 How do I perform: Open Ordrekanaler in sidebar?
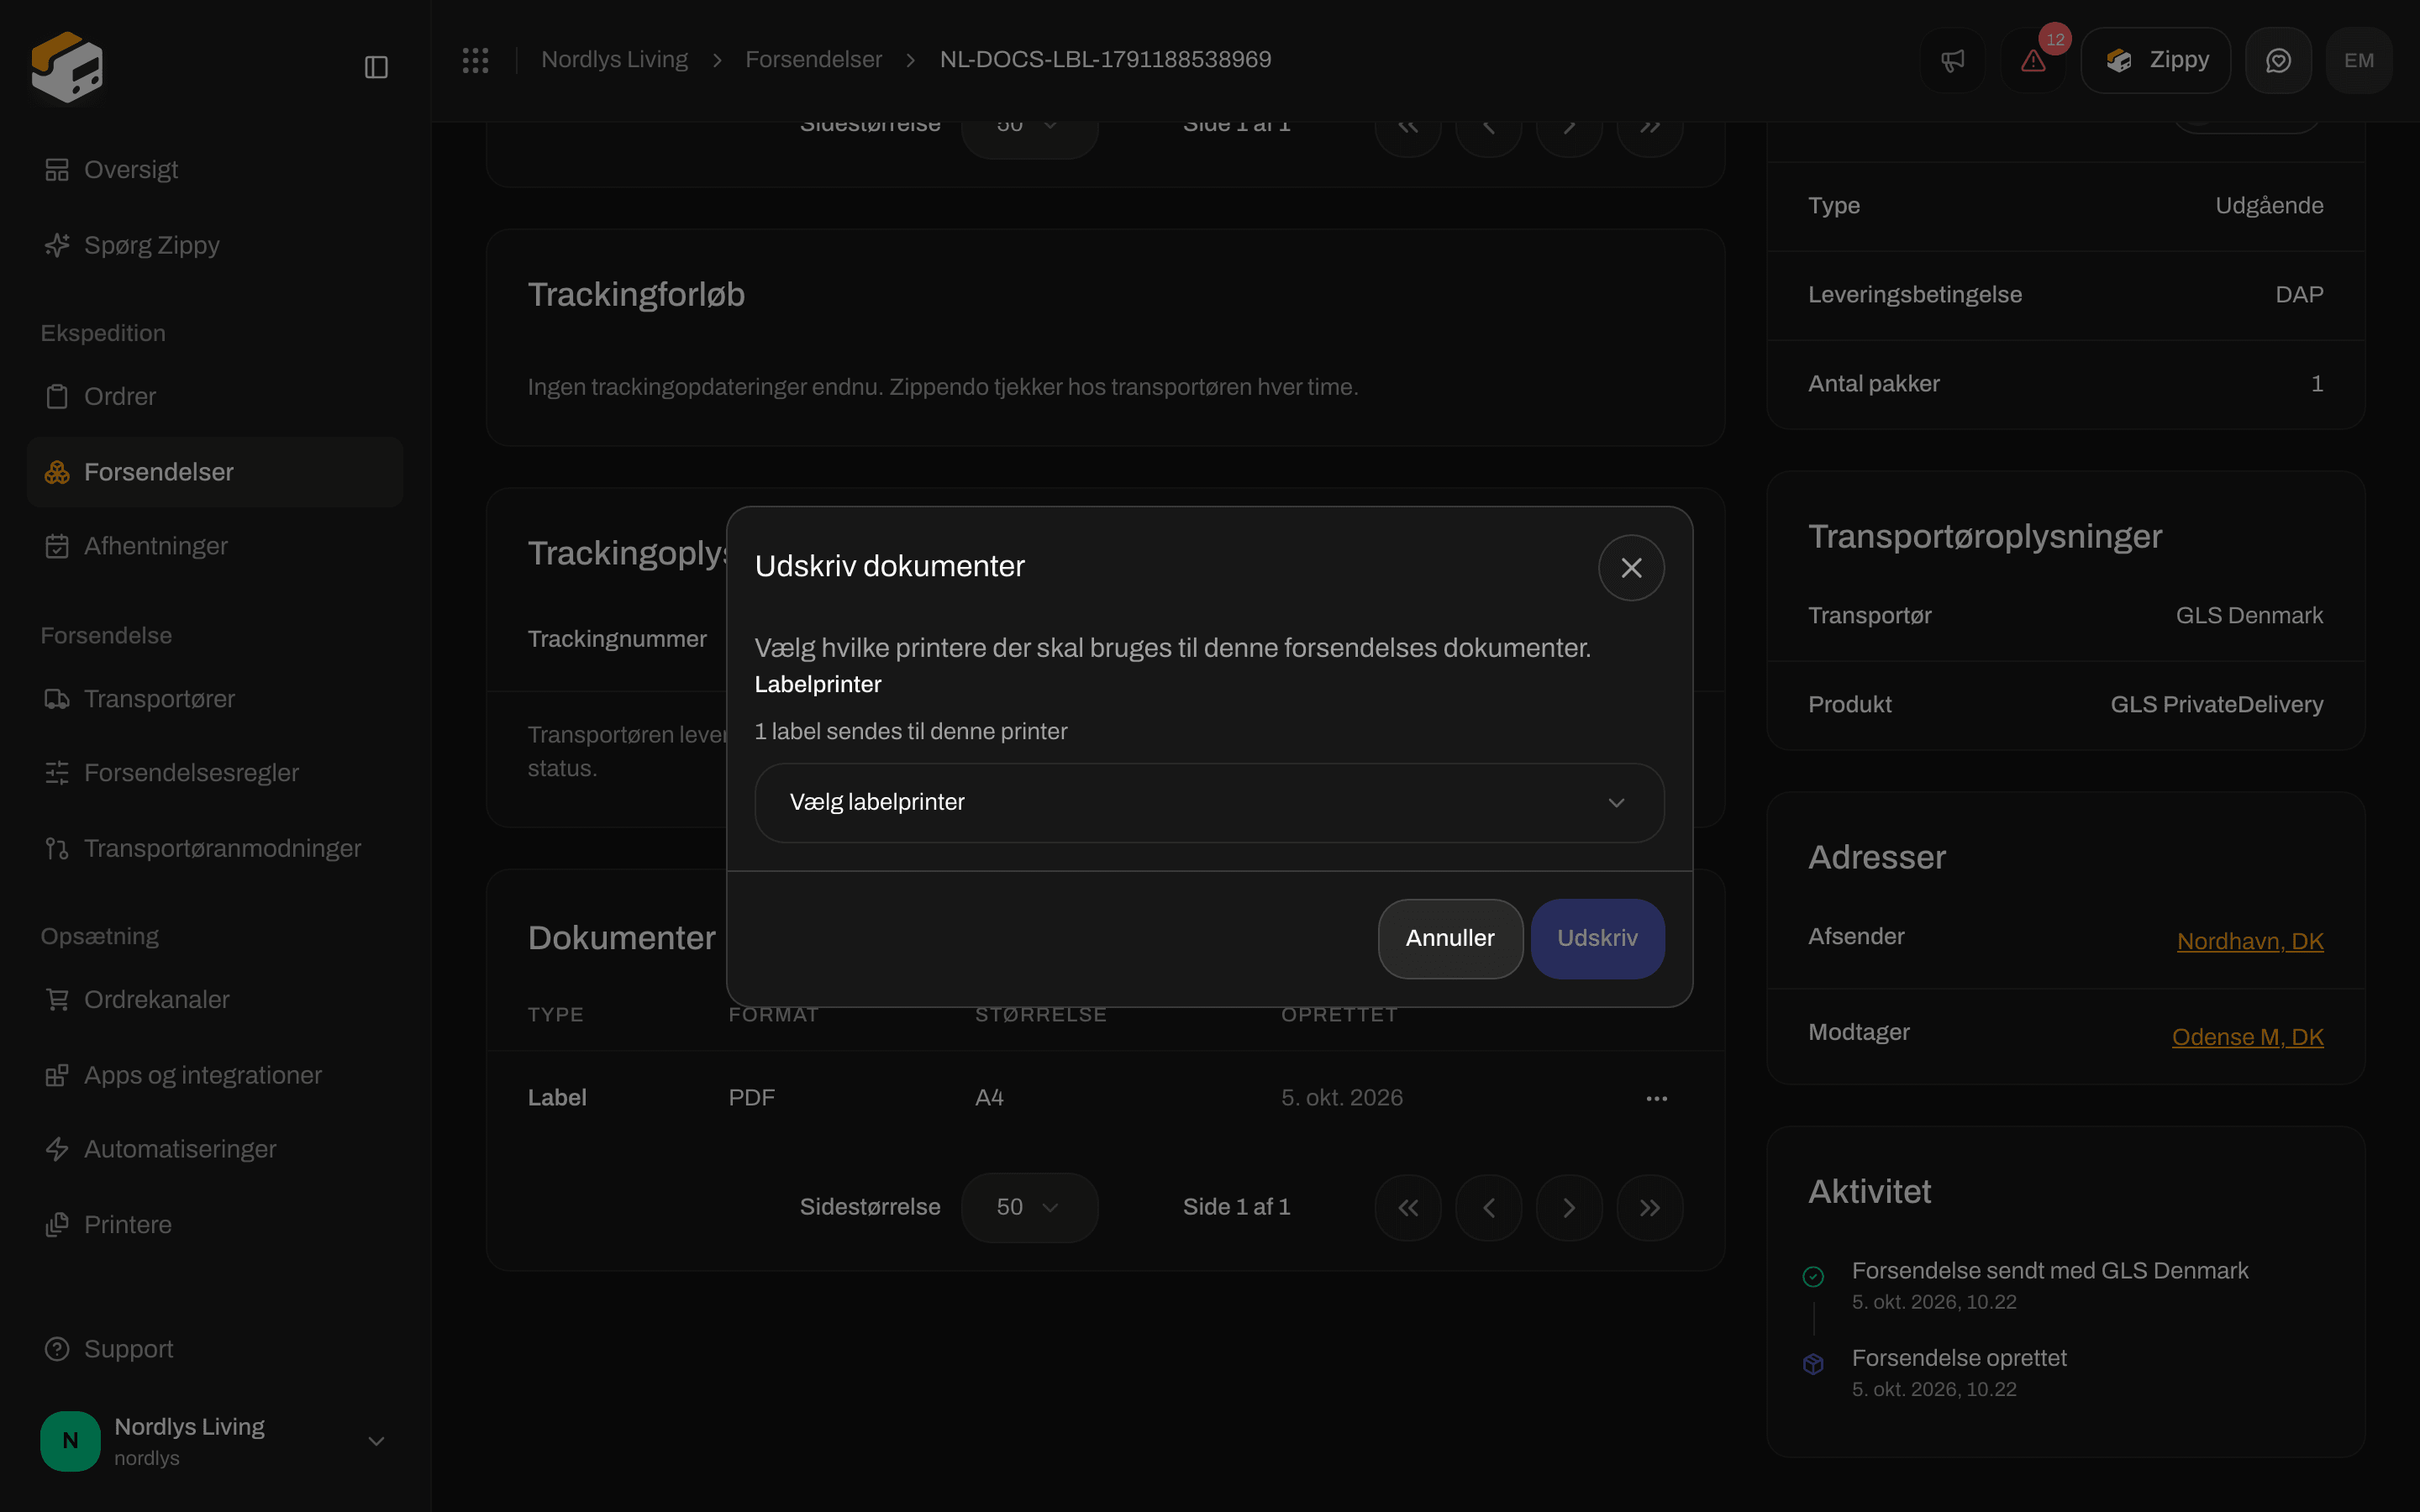point(215,999)
